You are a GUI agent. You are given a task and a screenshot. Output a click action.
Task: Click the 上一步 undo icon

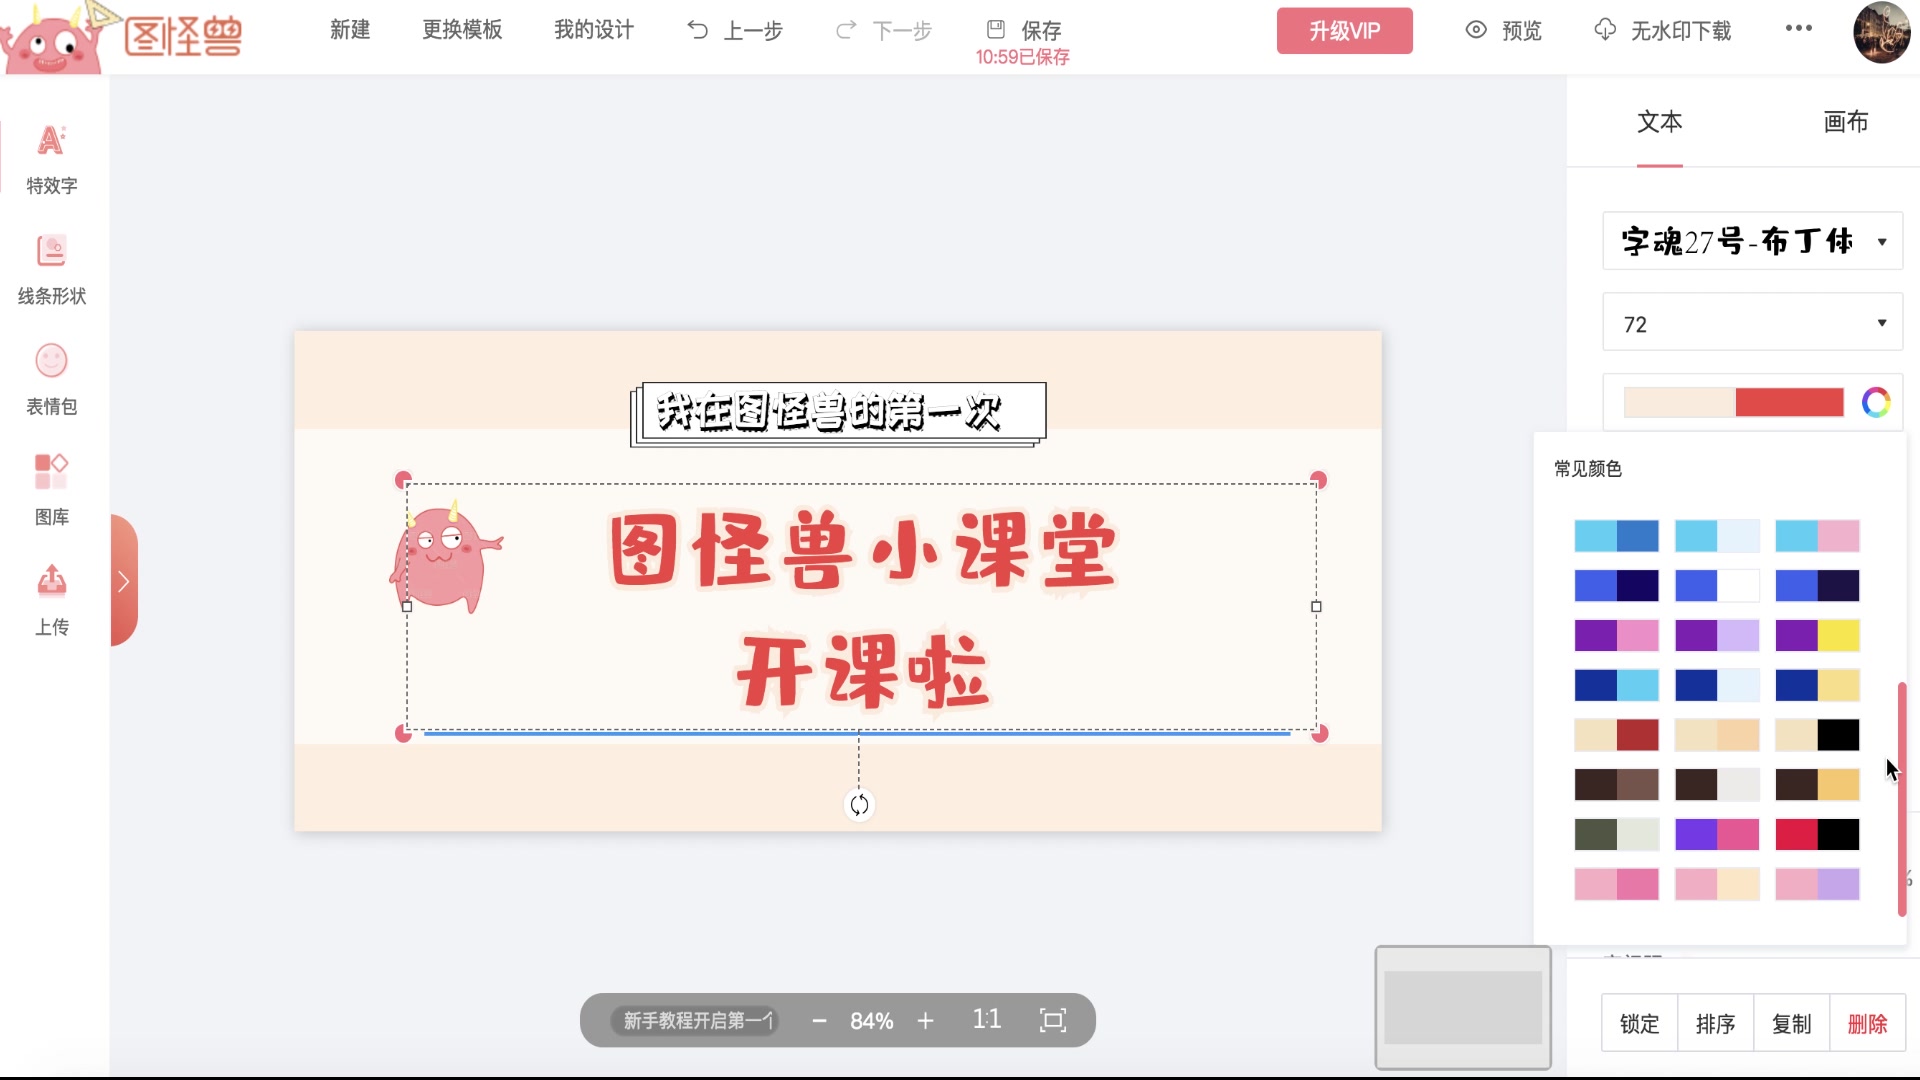(697, 30)
